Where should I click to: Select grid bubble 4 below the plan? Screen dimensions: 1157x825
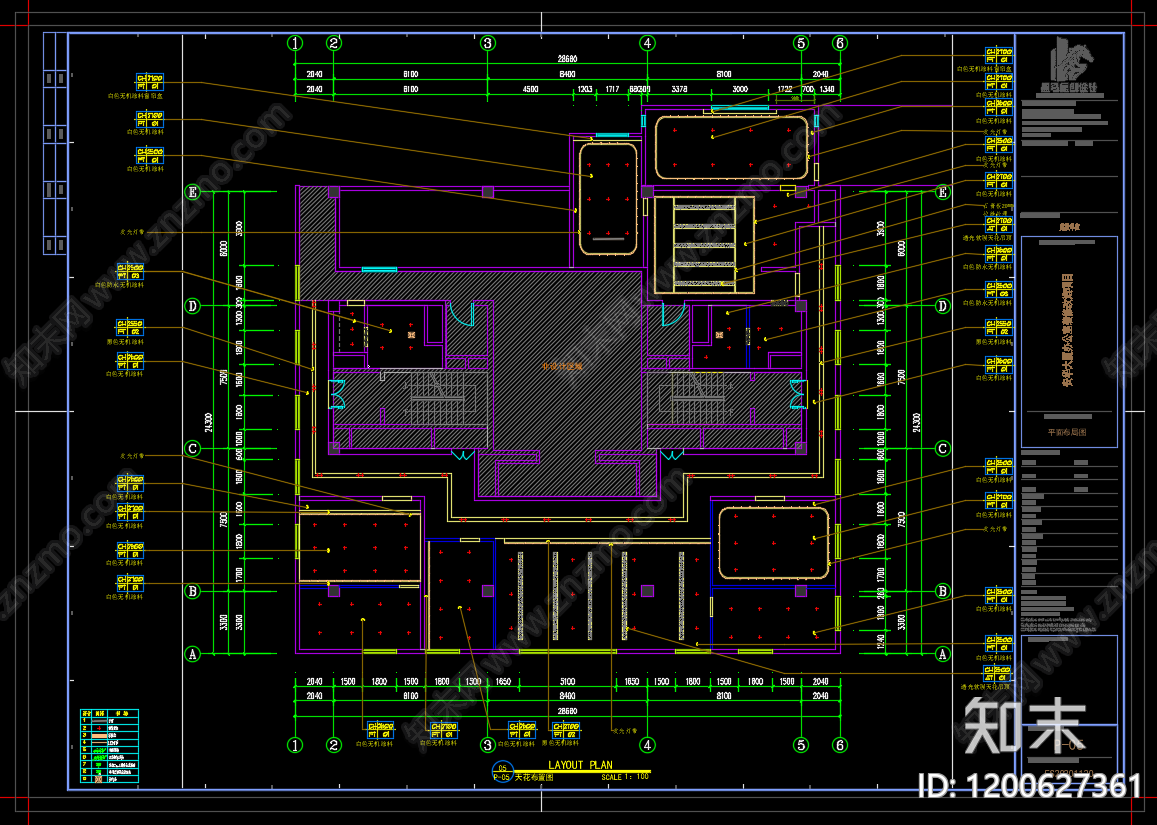pyautogui.click(x=647, y=745)
